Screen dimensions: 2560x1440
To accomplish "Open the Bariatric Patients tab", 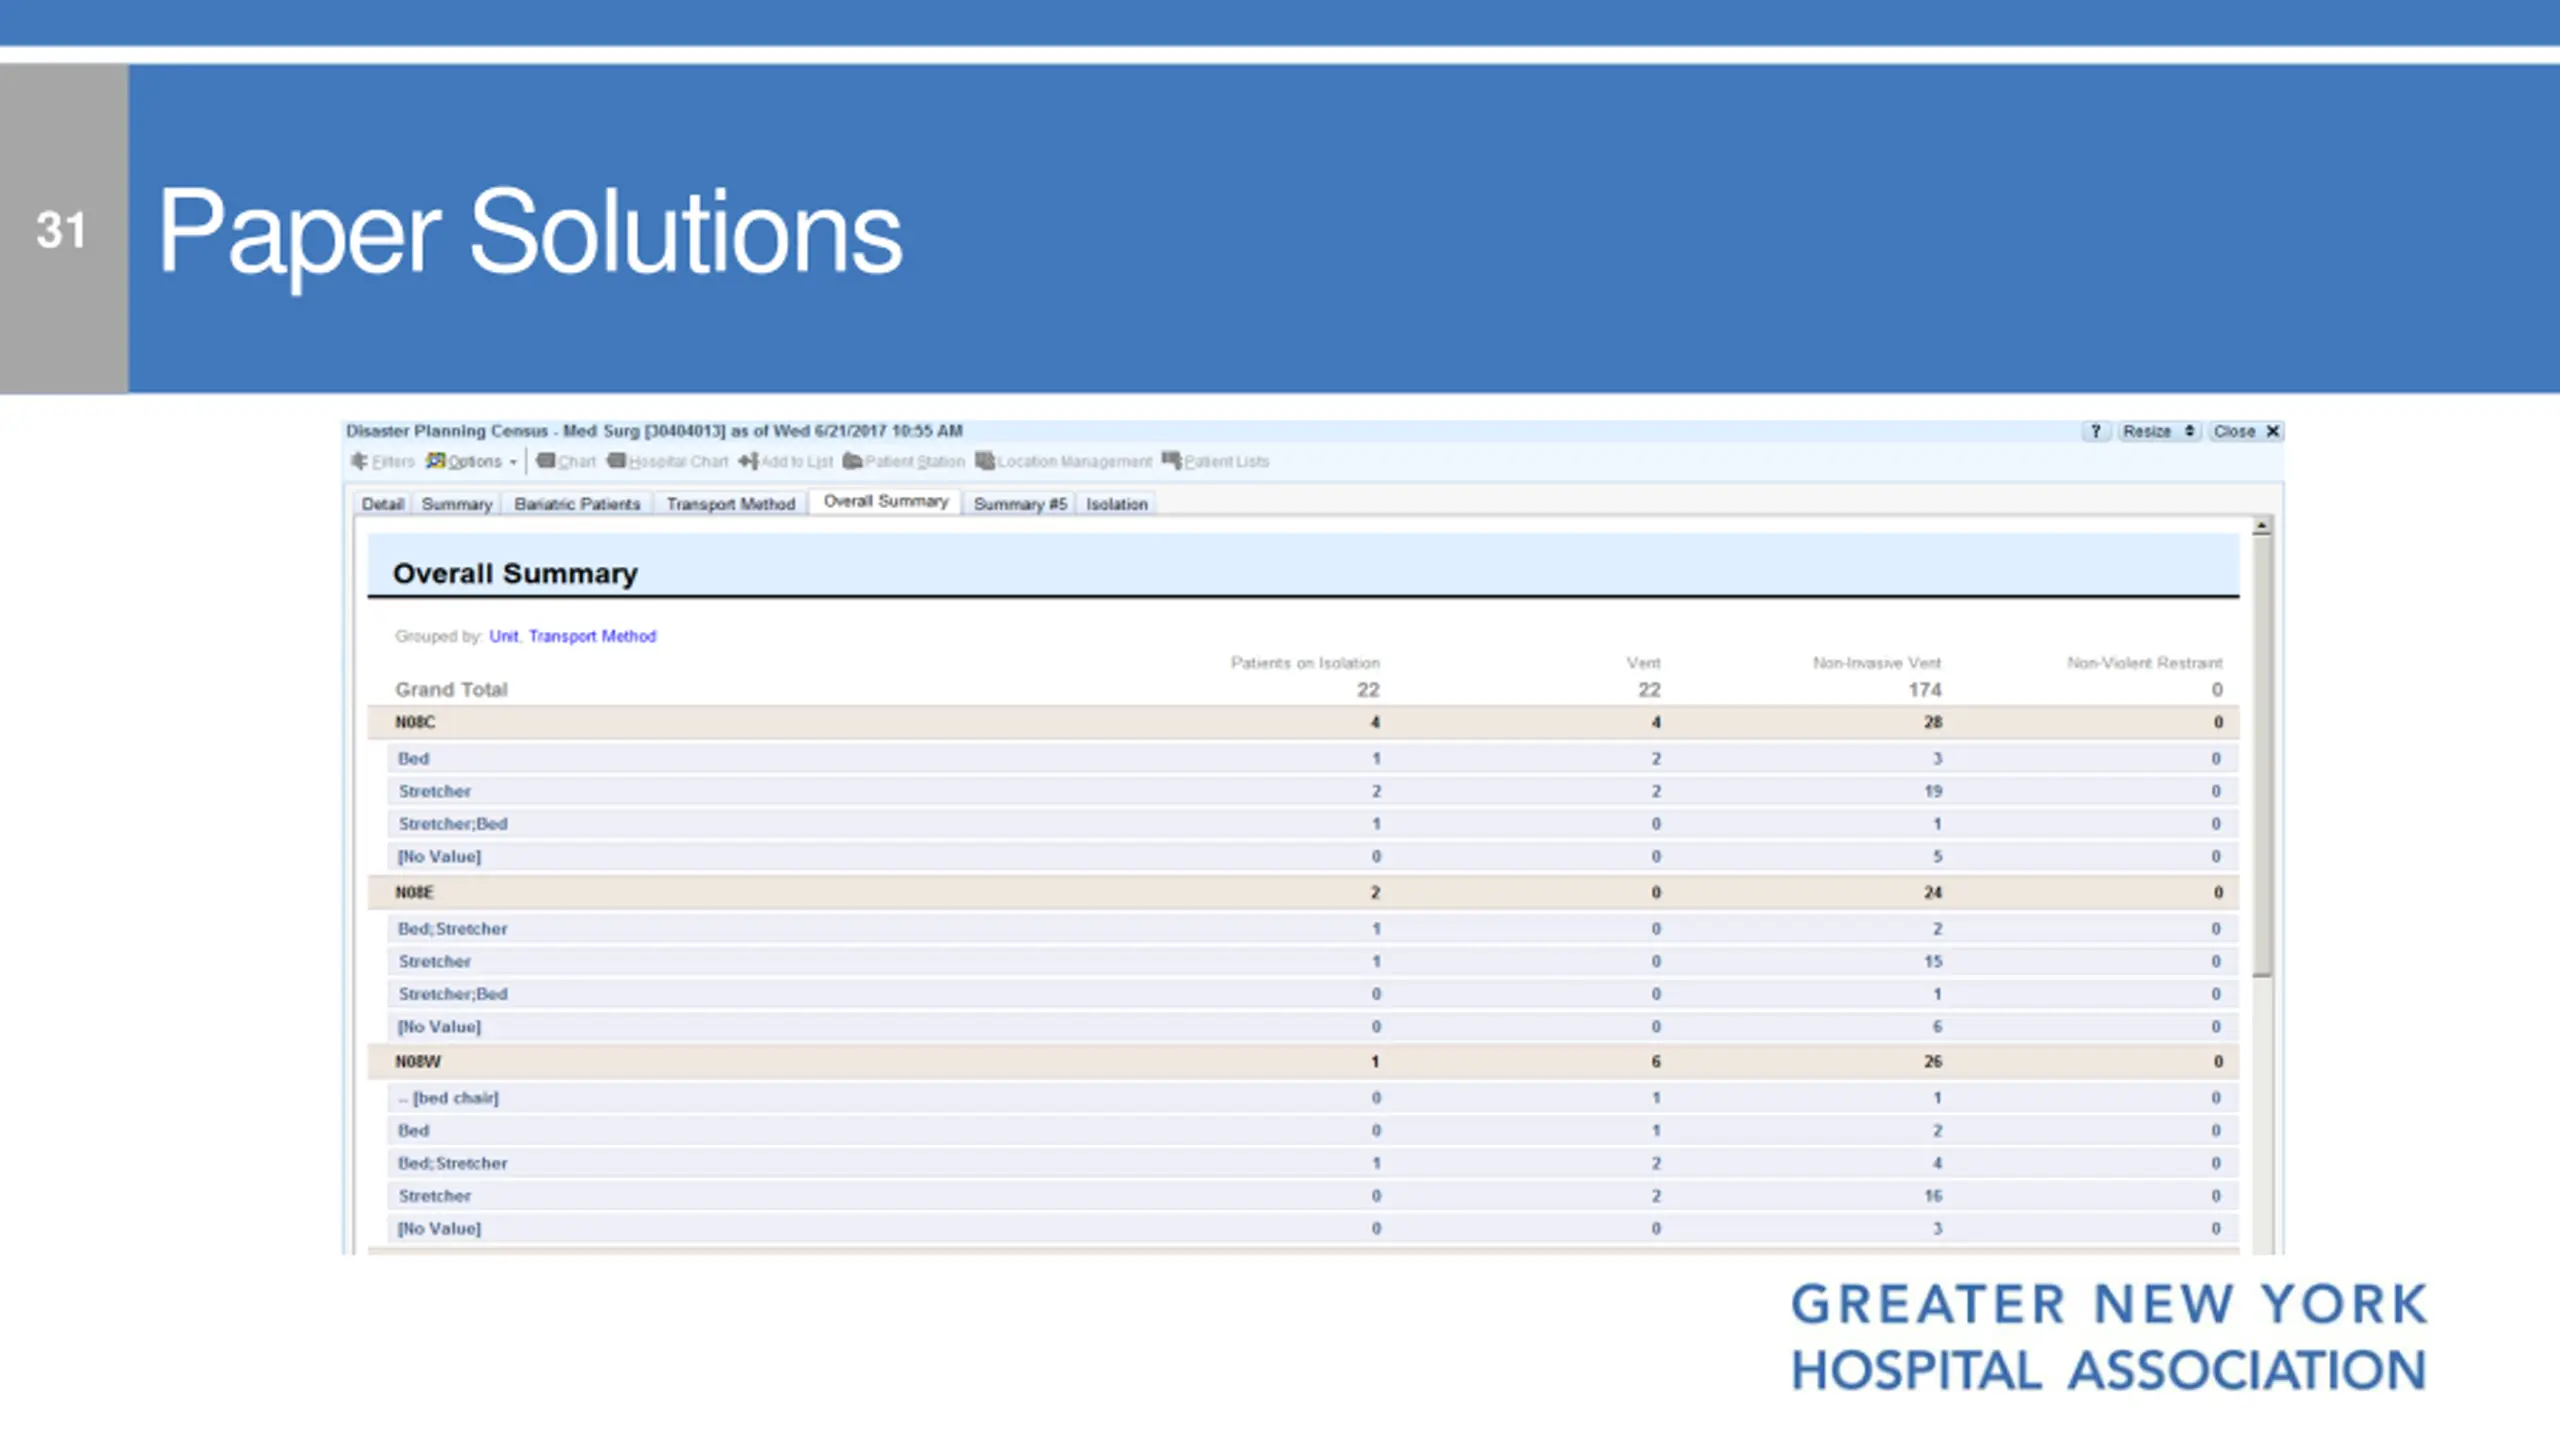I will click(x=577, y=504).
